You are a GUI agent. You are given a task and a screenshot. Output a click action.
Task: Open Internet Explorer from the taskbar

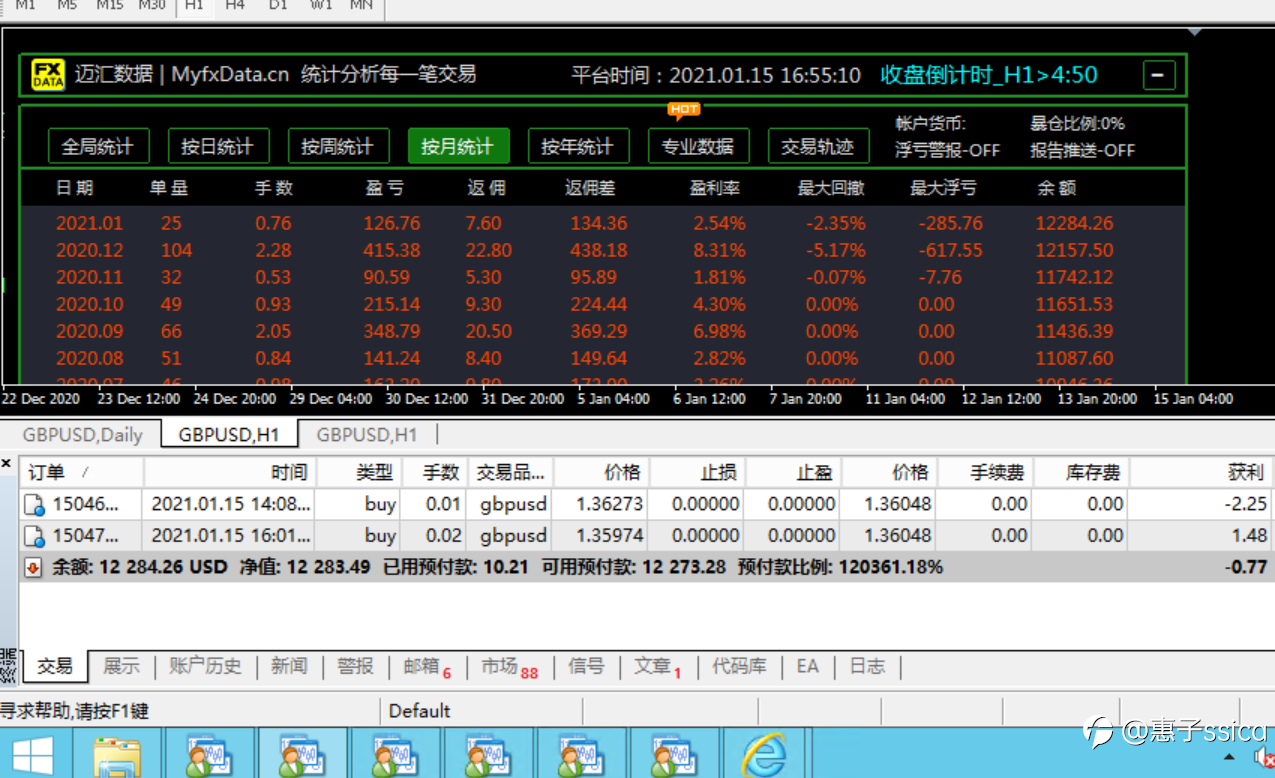click(765, 754)
